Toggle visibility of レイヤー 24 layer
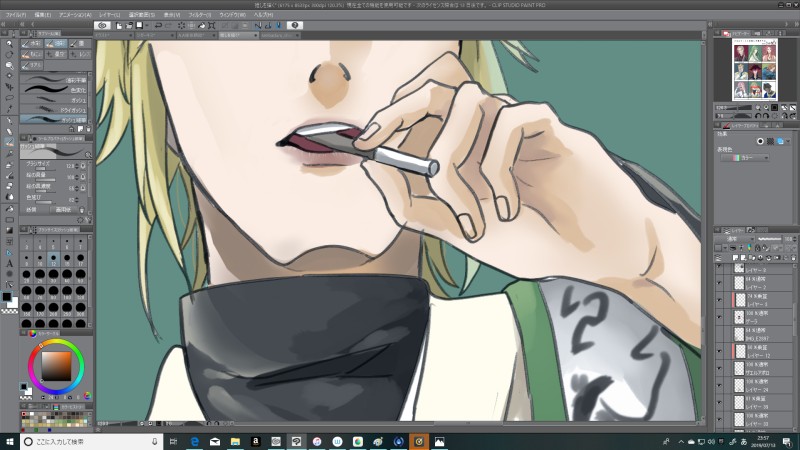This screenshot has width=800, height=450. click(x=719, y=385)
